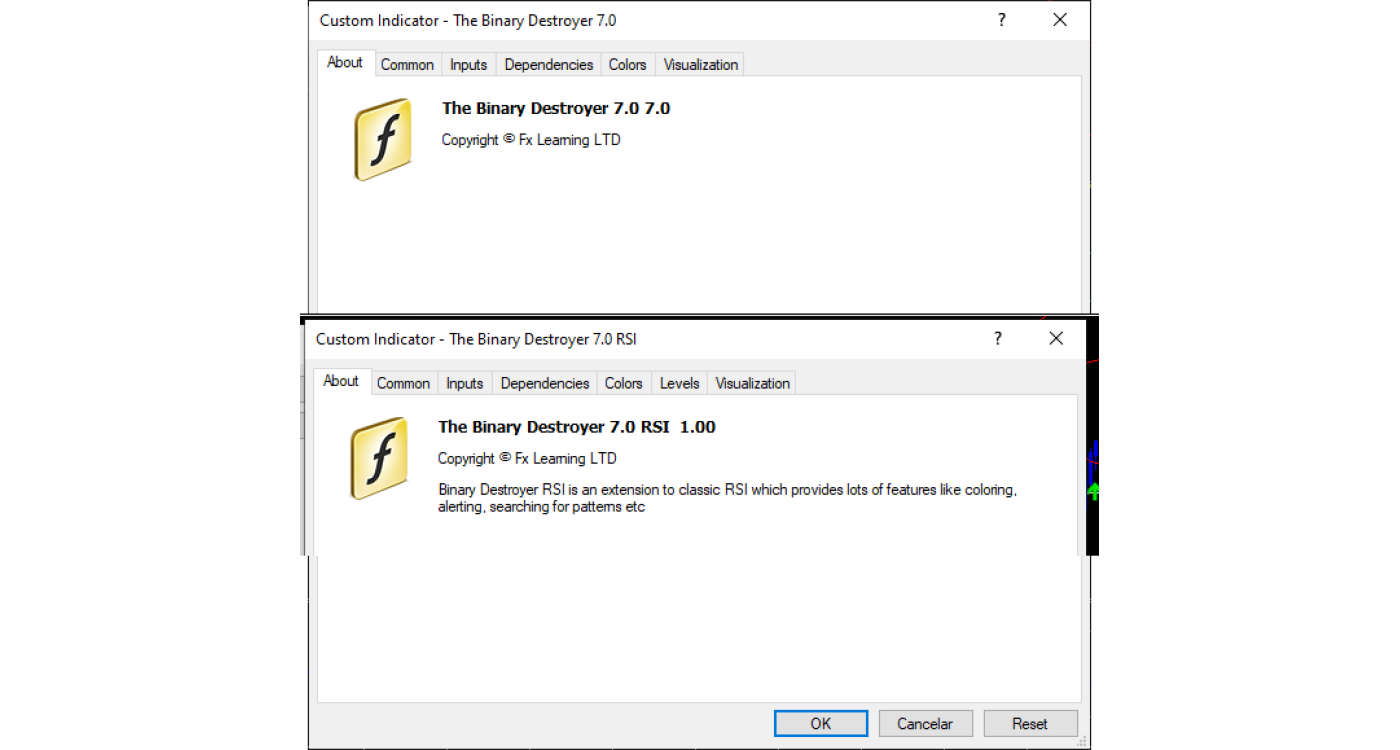Click the heading 'The Binary Destroyer 7.0 7.0'
The image size is (1400, 750).
556,109
